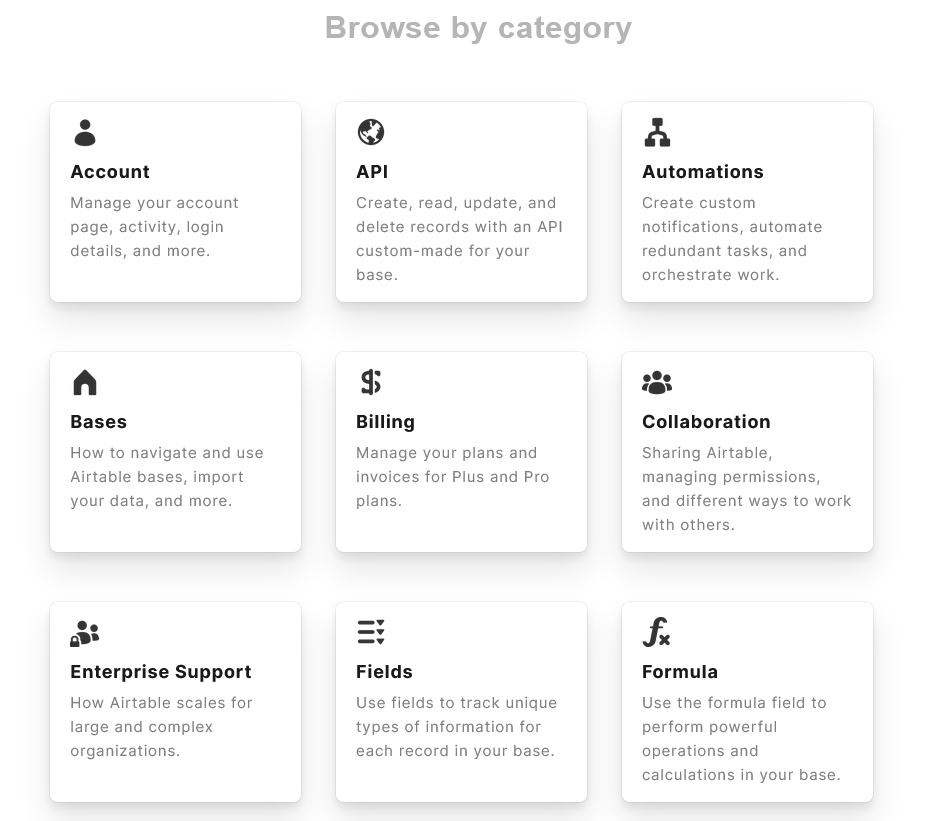This screenshot has height=821, width=940.
Task: Open the API category link
Action: [372, 172]
